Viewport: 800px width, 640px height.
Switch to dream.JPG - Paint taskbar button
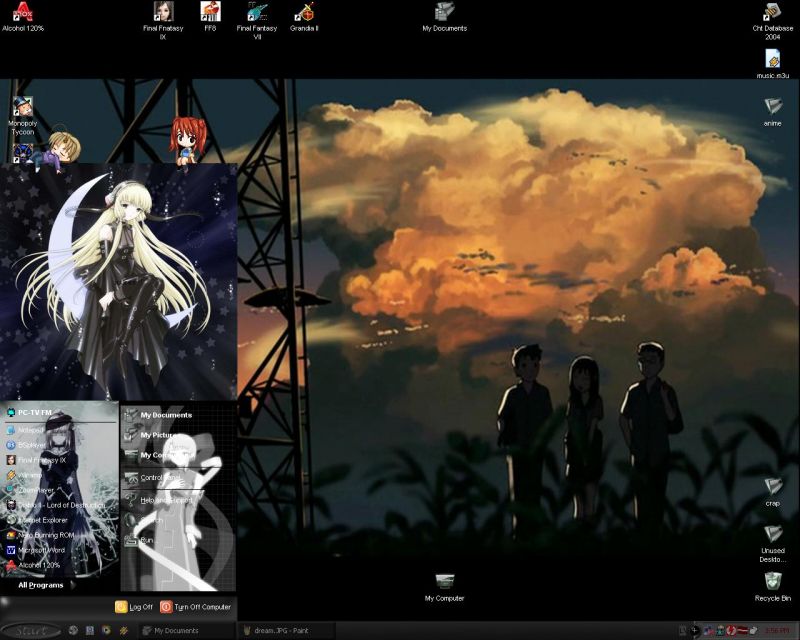point(287,631)
